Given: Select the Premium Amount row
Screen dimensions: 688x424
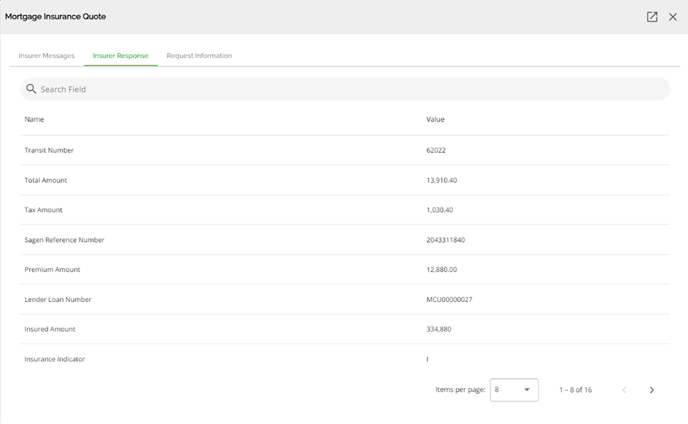Looking at the screenshot, I should tap(345, 269).
